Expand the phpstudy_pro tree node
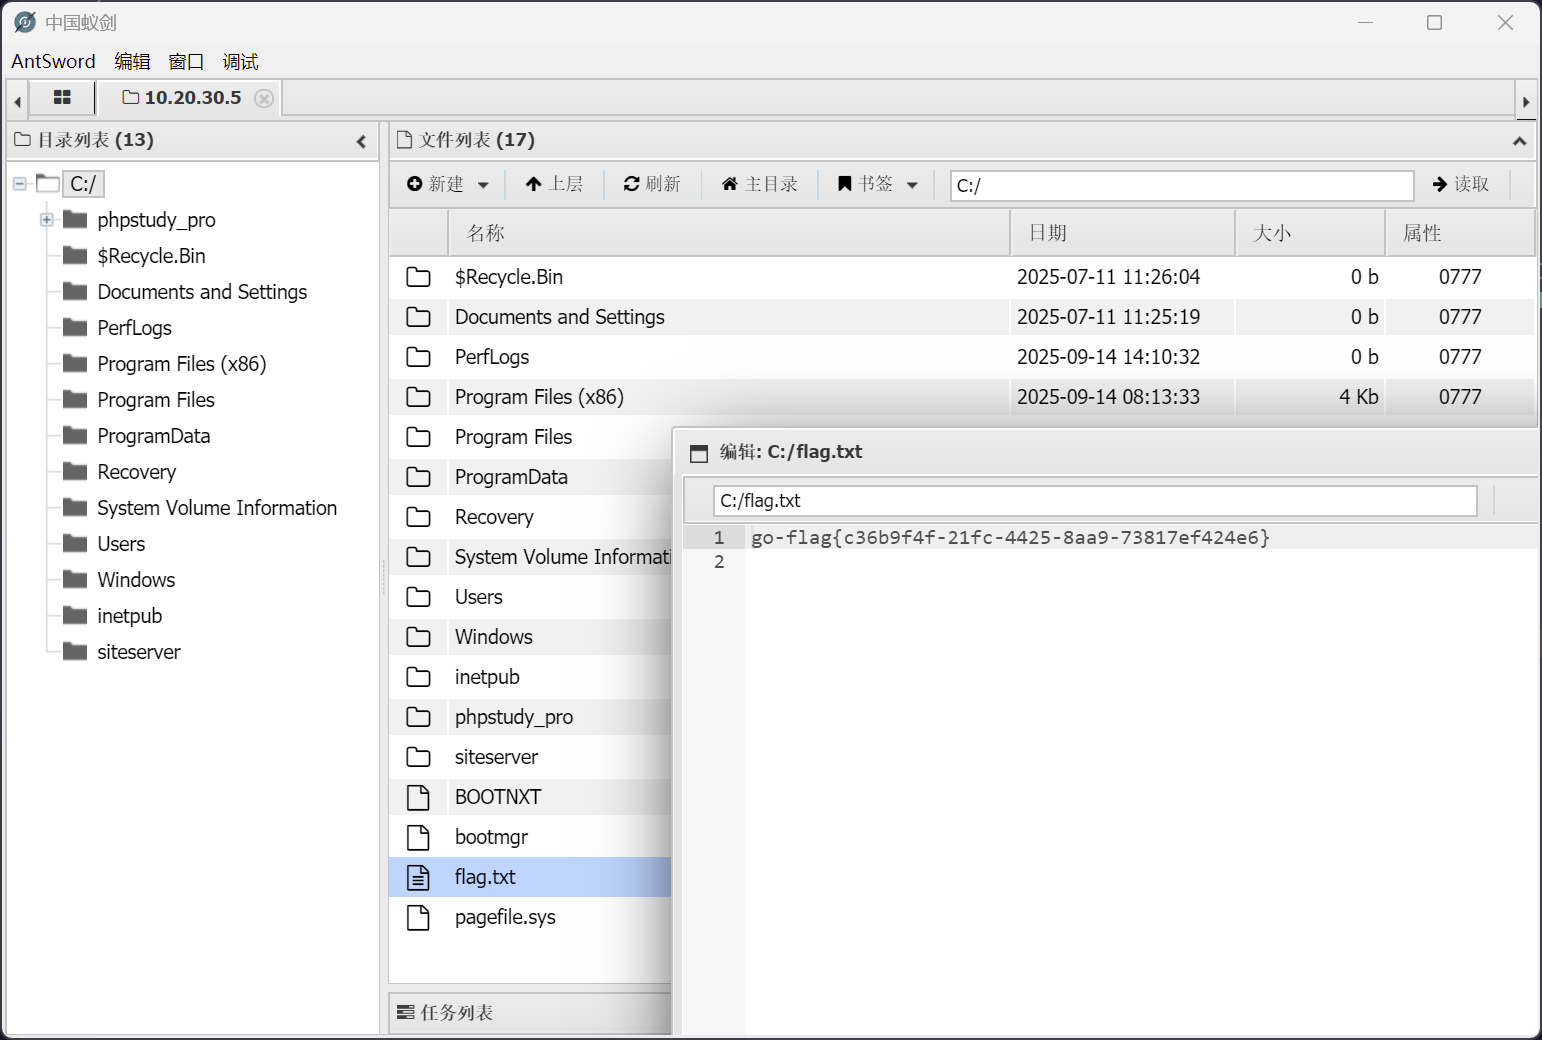Viewport: 1542px width, 1040px height. [47, 220]
